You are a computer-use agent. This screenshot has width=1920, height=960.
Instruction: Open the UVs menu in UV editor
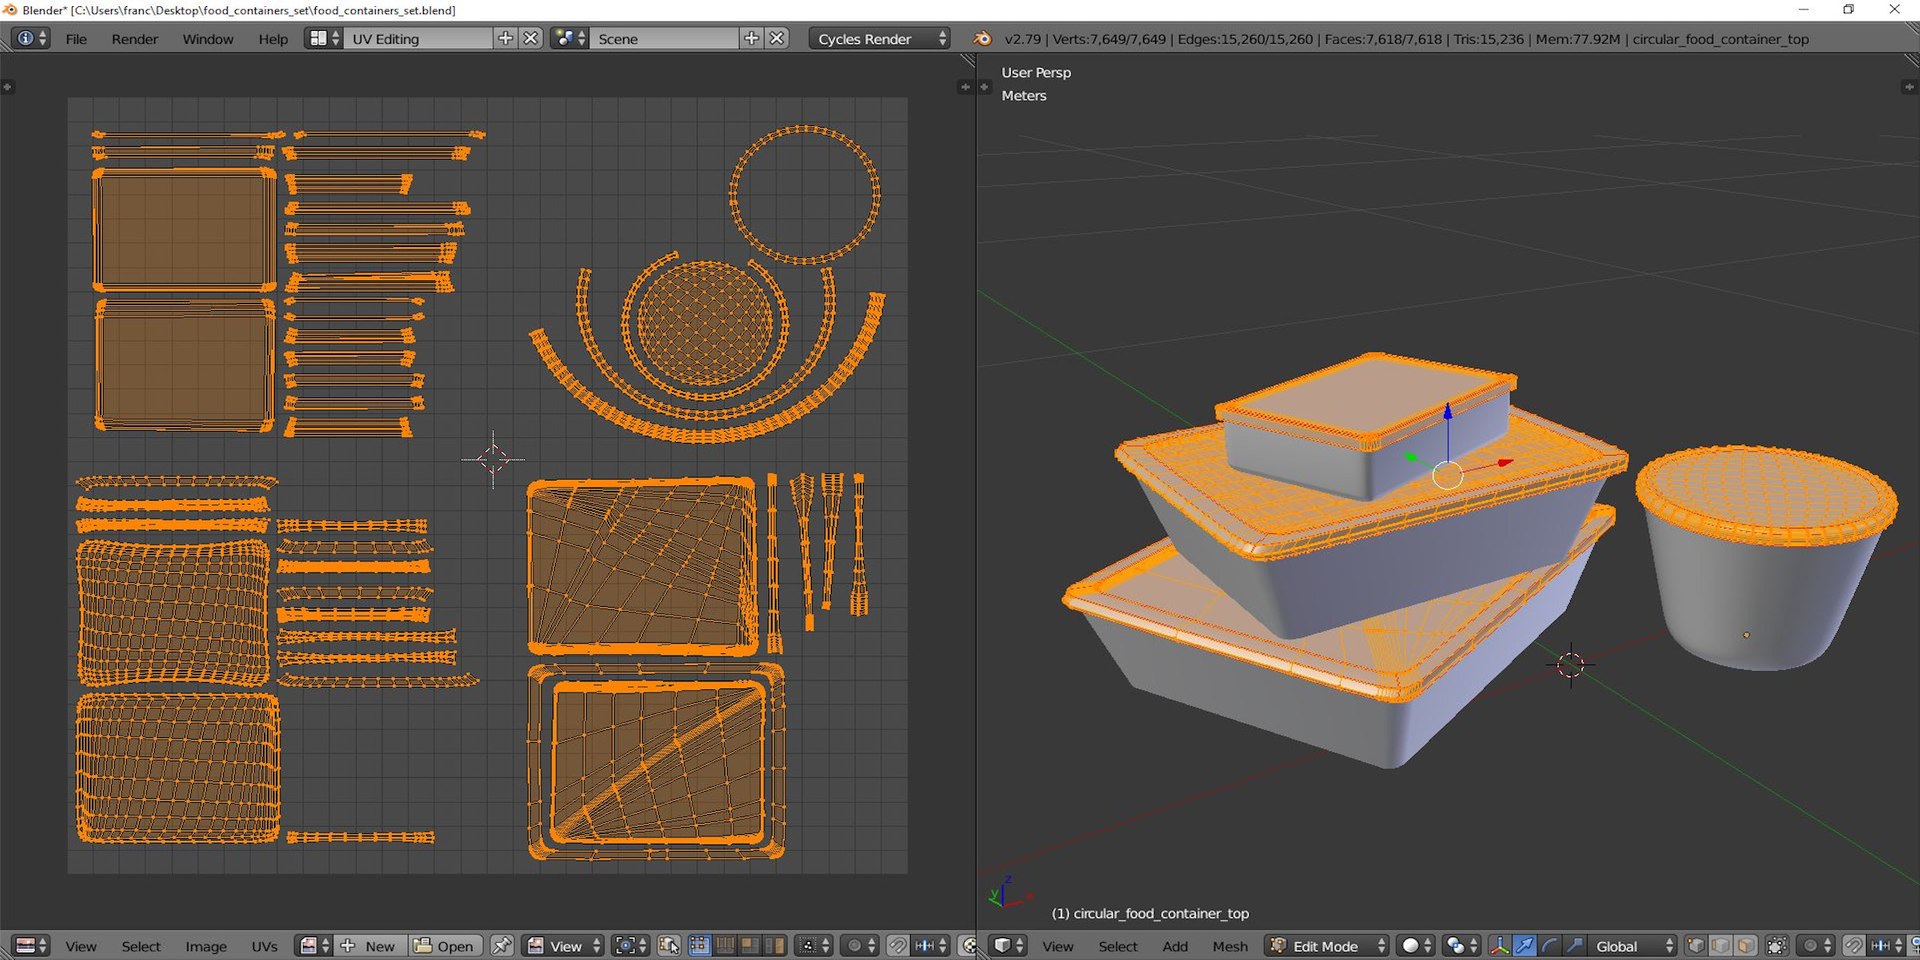tap(264, 946)
